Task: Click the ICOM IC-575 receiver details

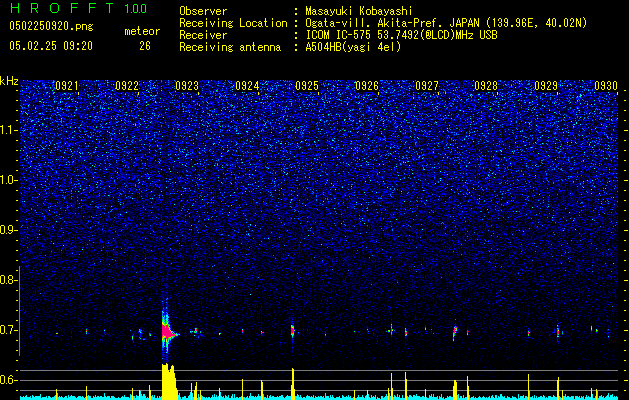Action: pyautogui.click(x=401, y=35)
